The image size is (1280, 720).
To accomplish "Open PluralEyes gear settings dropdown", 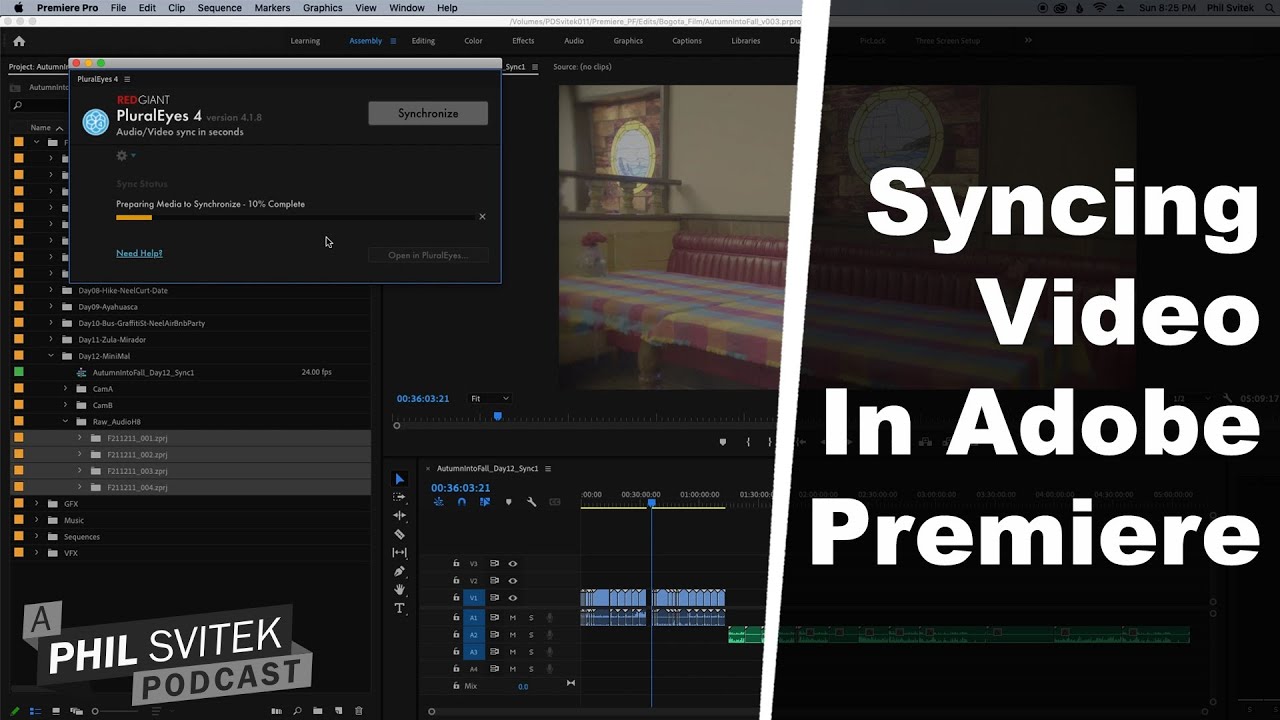I will point(125,155).
